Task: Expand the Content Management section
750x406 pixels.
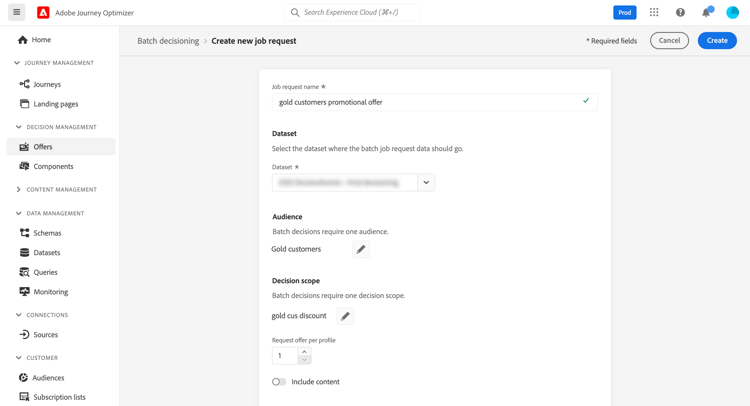Action: point(18,189)
